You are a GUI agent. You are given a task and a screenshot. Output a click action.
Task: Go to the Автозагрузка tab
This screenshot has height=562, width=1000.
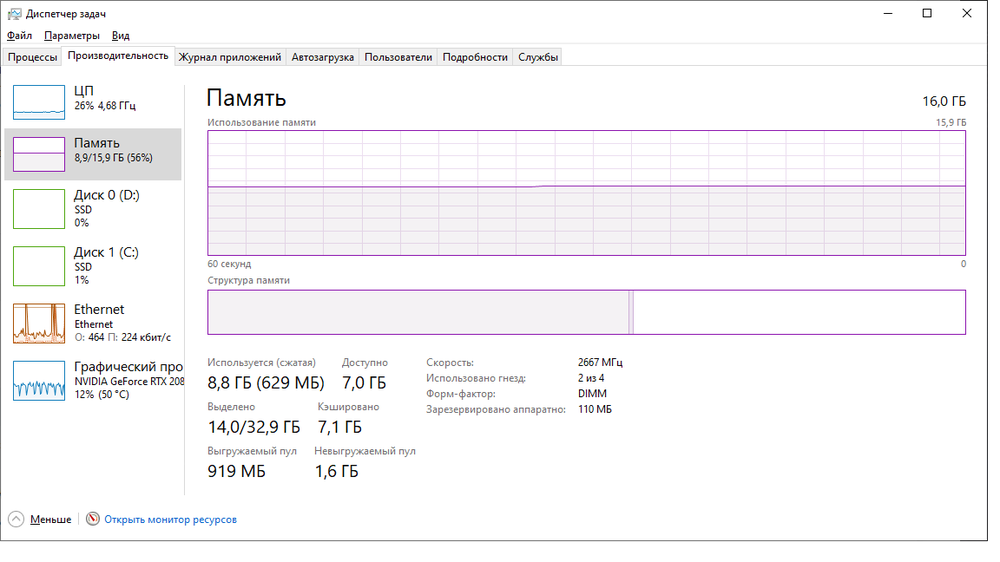[x=322, y=57]
